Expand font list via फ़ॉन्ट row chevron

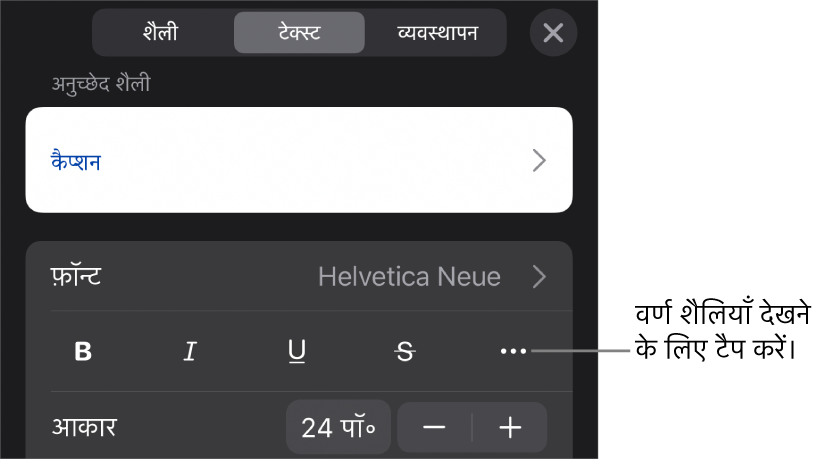(539, 277)
